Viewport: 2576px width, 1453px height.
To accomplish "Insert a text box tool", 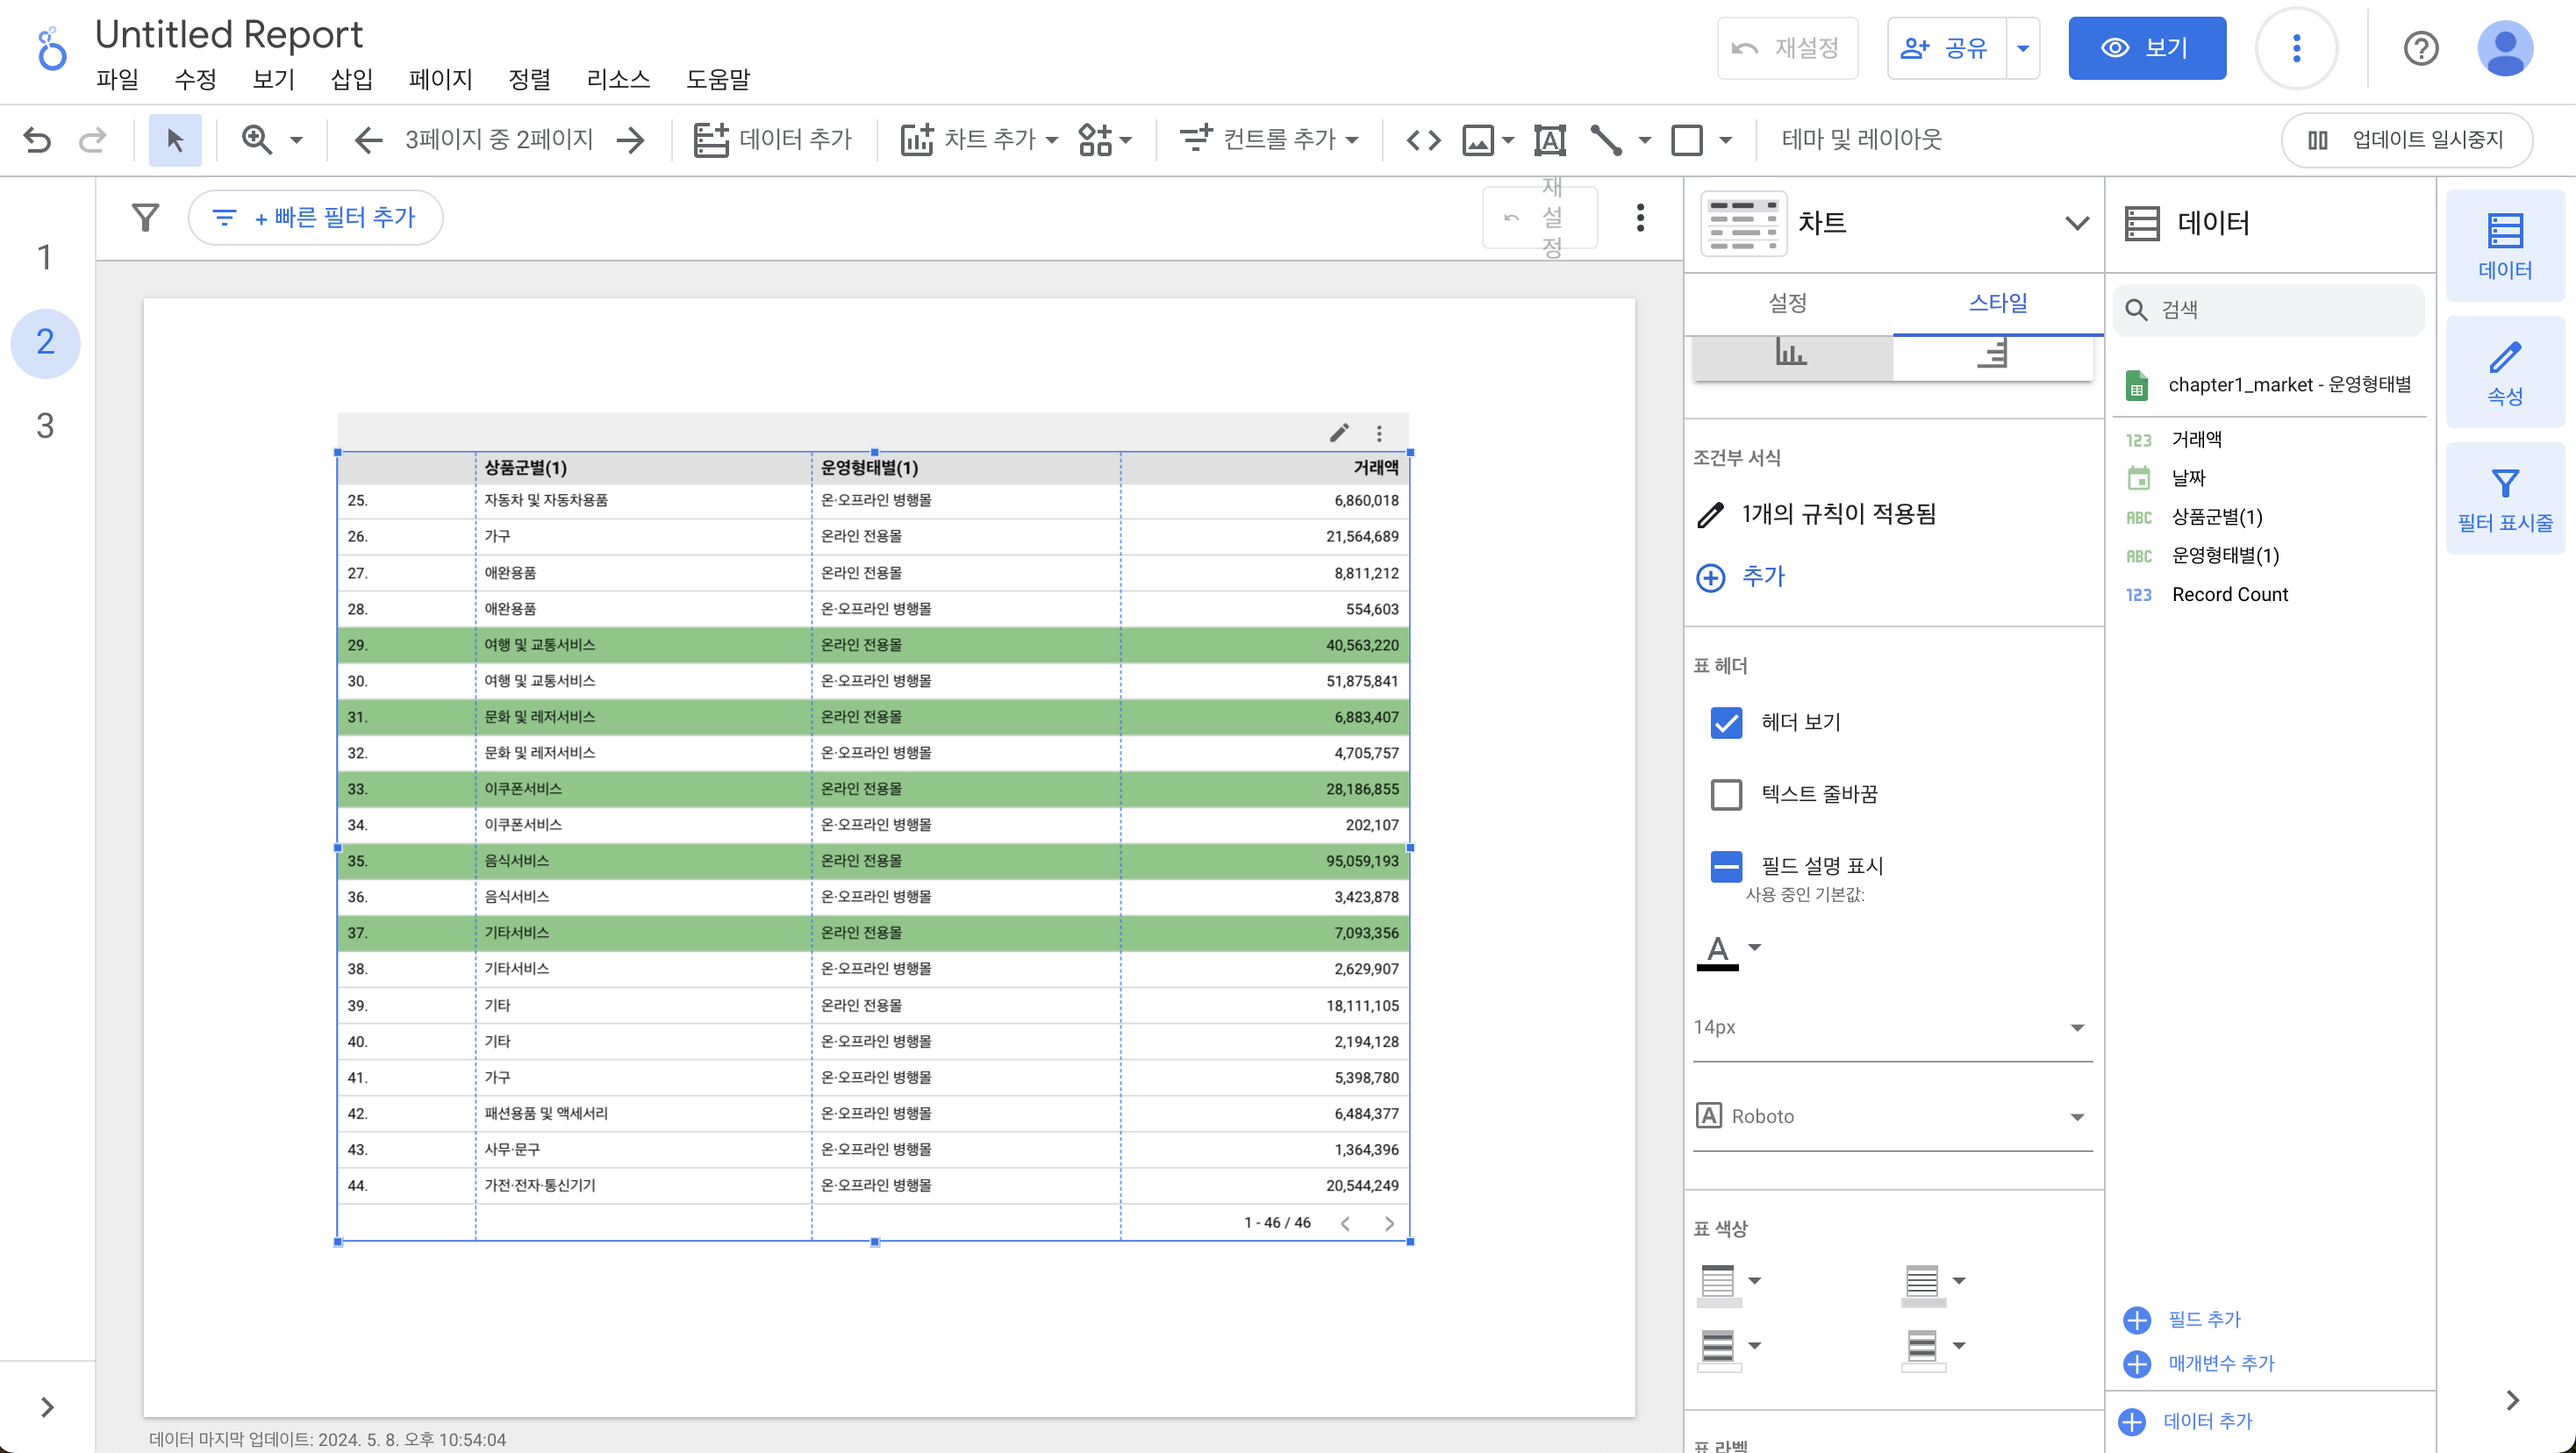I will pyautogui.click(x=1549, y=139).
